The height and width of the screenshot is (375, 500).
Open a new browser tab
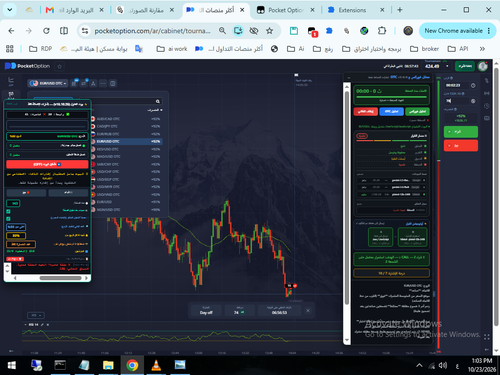click(x=400, y=10)
